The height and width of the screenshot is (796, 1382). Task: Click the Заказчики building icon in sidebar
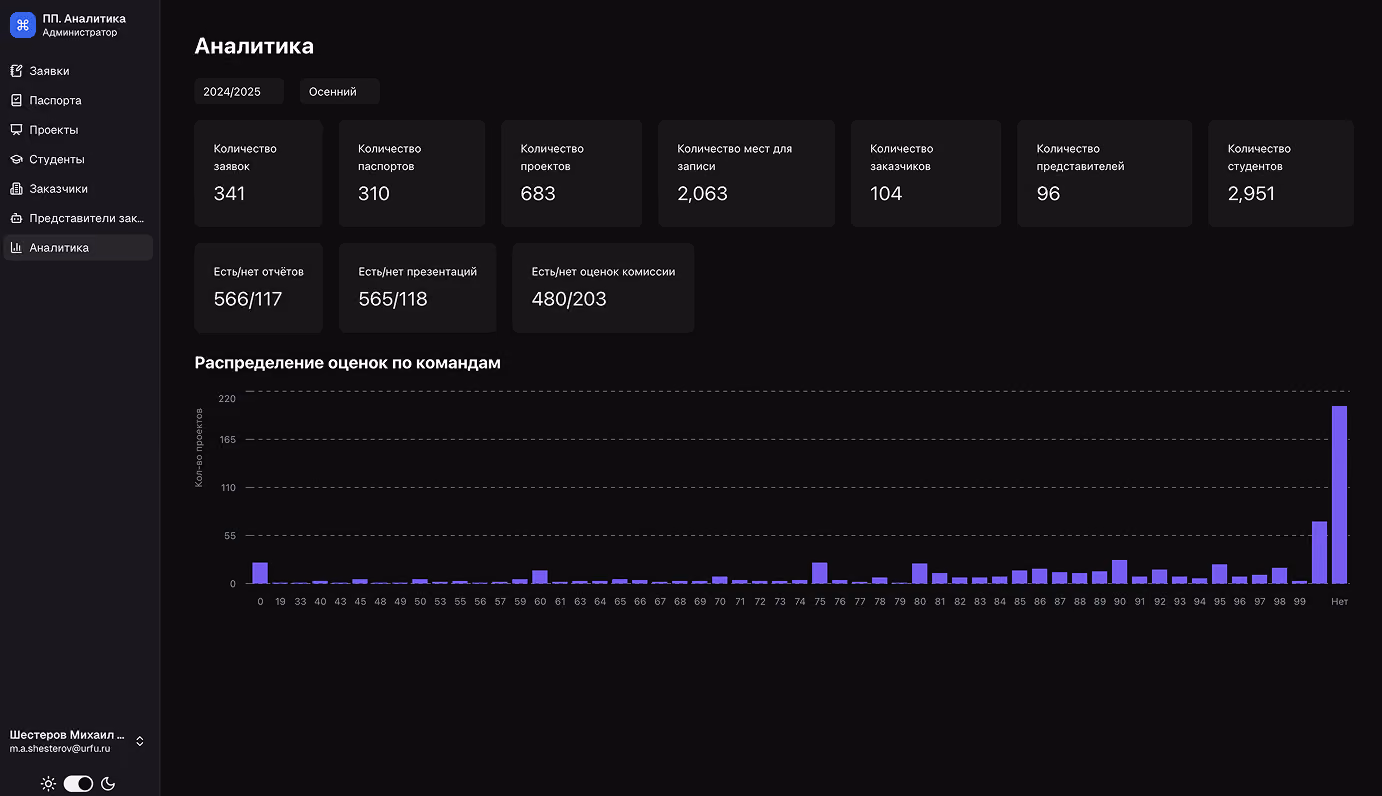16,189
